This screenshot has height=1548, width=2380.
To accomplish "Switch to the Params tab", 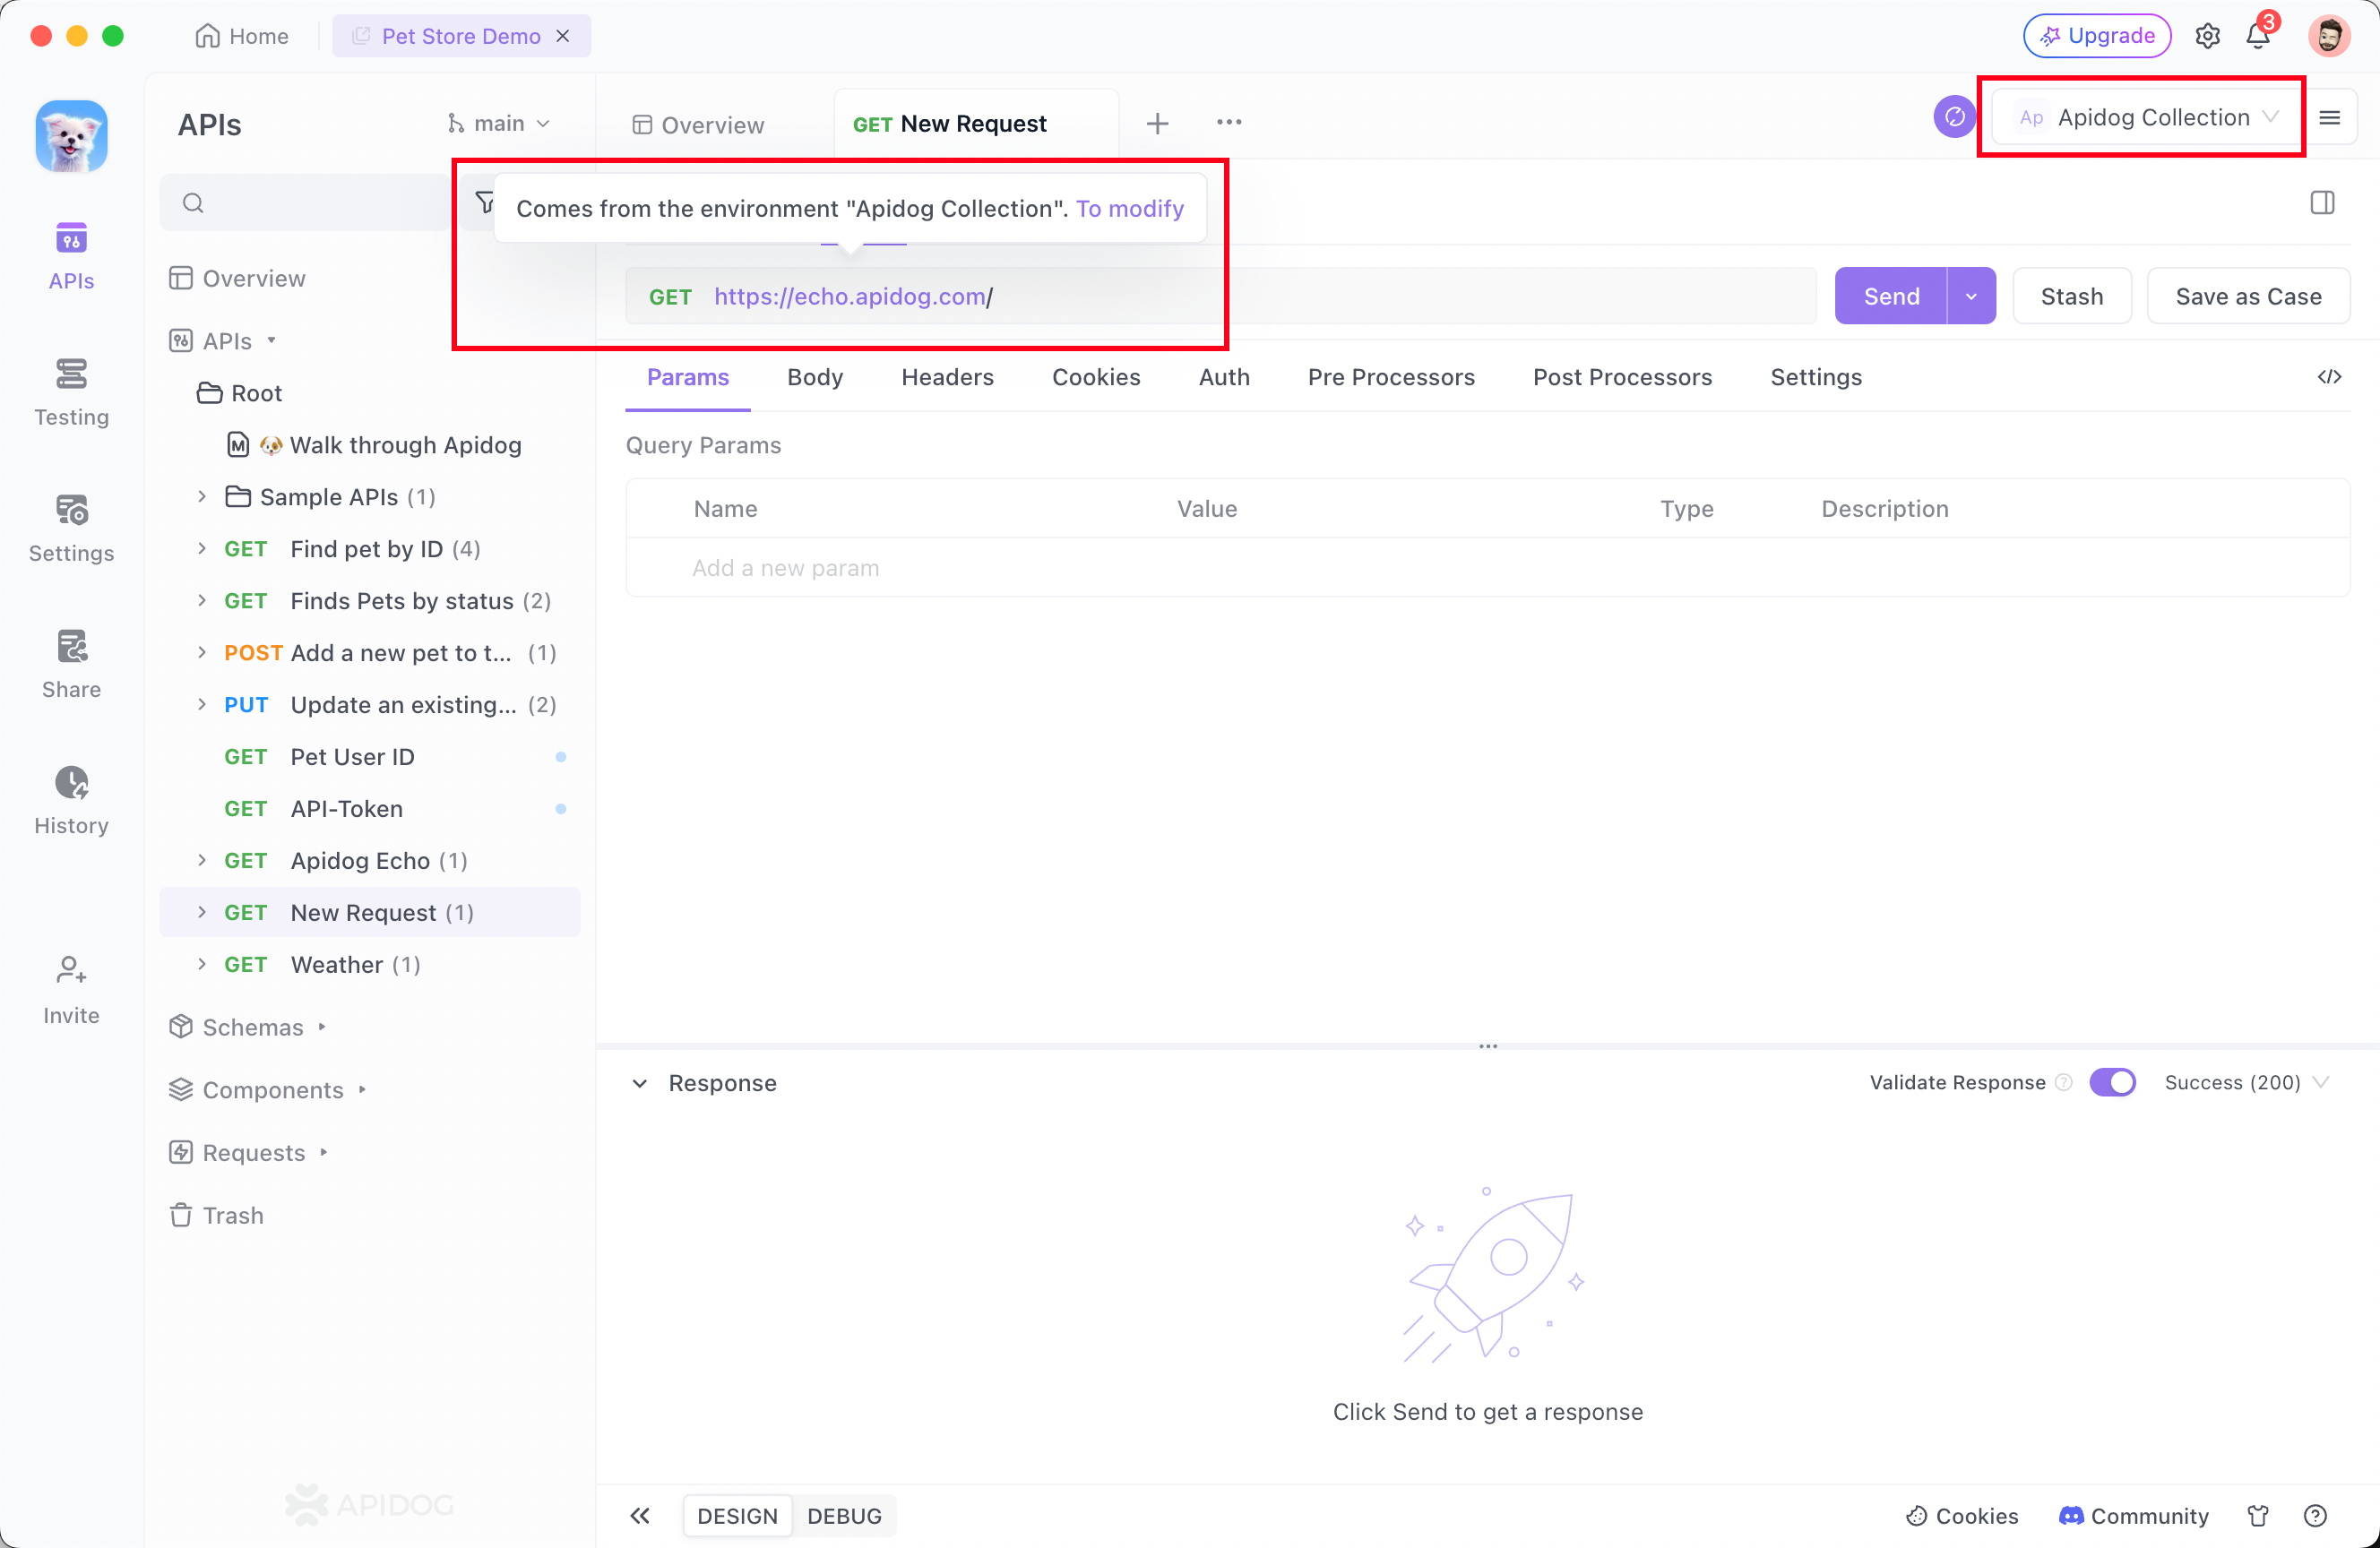I will pyautogui.click(x=687, y=377).
